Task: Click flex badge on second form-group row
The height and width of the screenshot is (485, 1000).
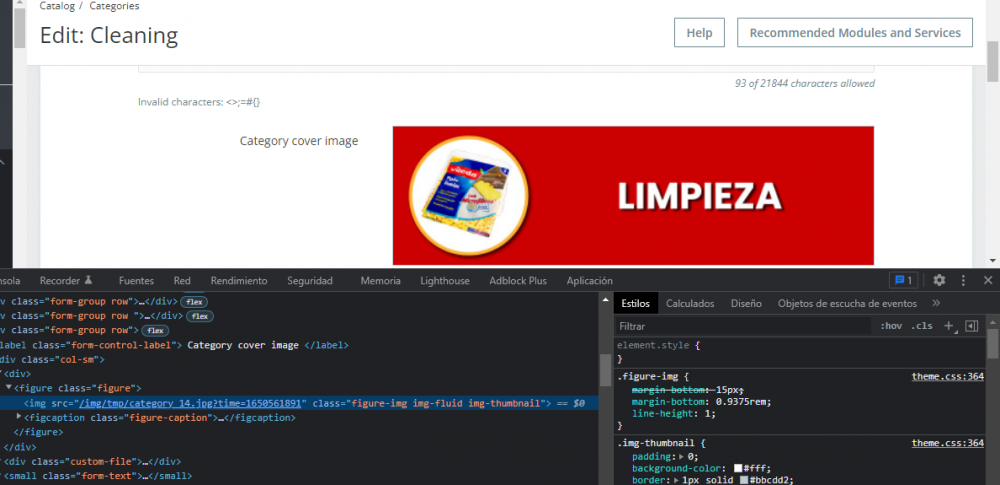Action: pos(200,316)
